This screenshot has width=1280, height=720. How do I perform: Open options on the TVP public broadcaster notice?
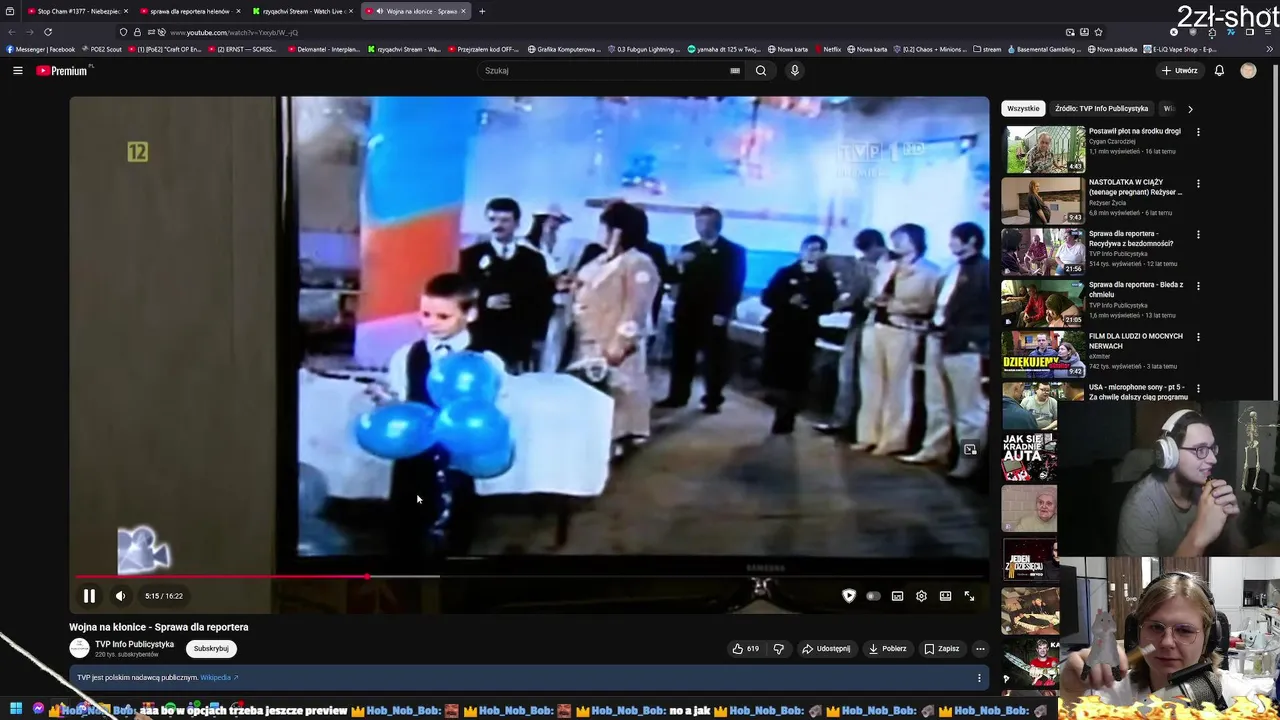(979, 678)
